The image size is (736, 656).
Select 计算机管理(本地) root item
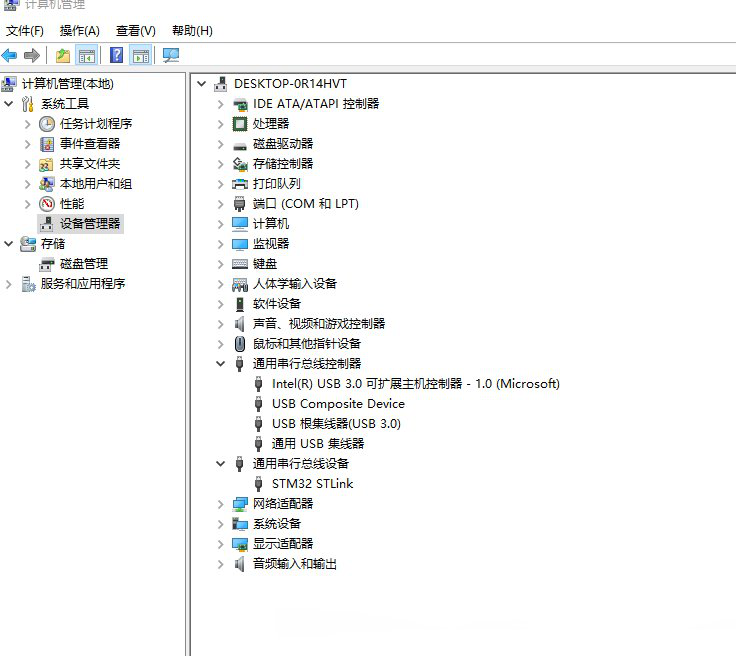click(x=68, y=84)
